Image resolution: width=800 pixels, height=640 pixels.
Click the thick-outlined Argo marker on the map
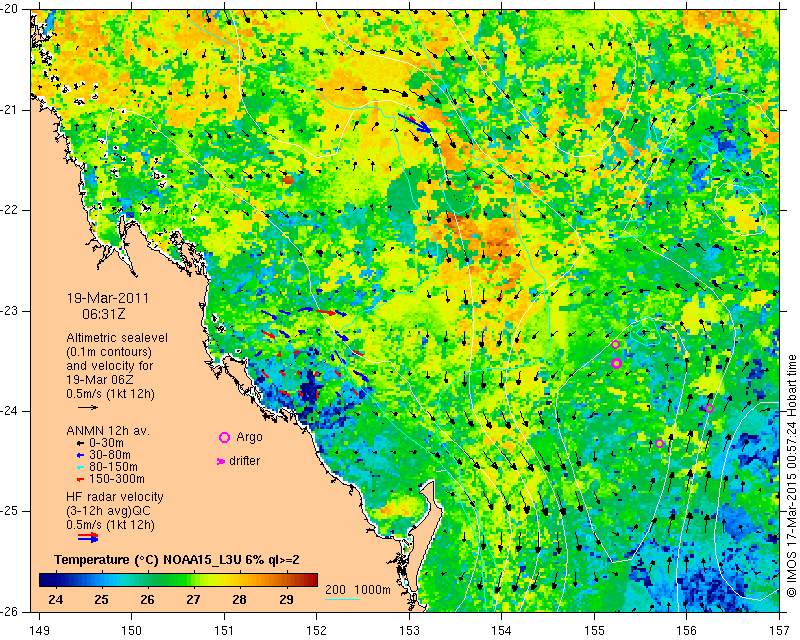pos(616,363)
